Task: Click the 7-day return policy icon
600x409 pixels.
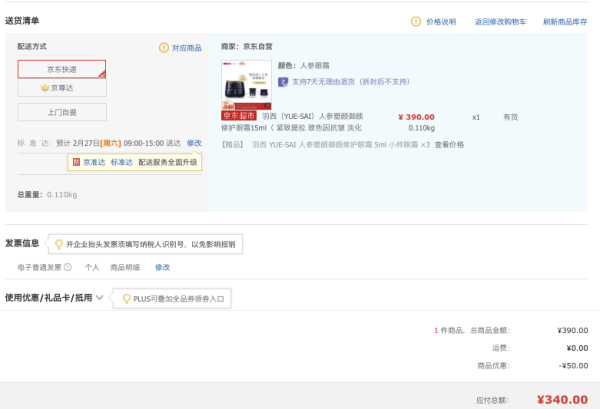Action: click(283, 82)
